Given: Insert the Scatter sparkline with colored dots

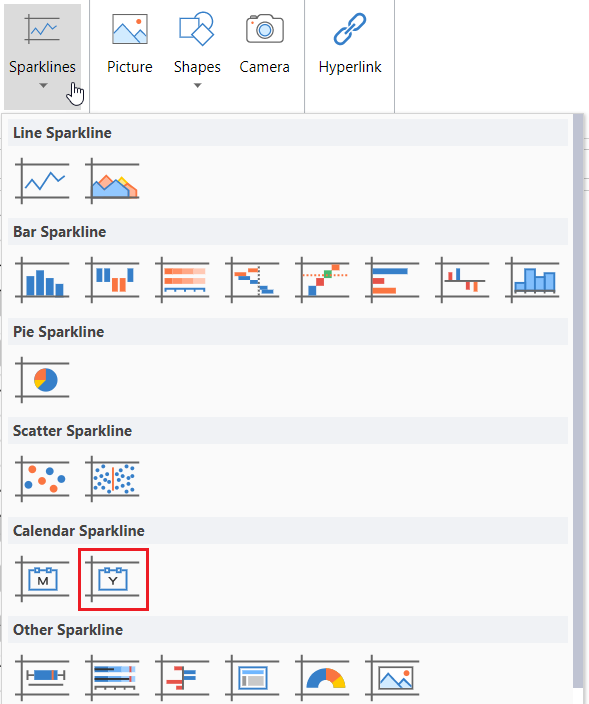Looking at the screenshot, I should 43,479.
